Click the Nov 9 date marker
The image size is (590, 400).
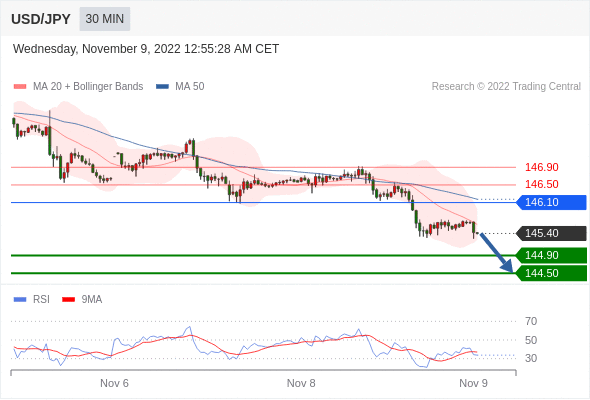[473, 383]
